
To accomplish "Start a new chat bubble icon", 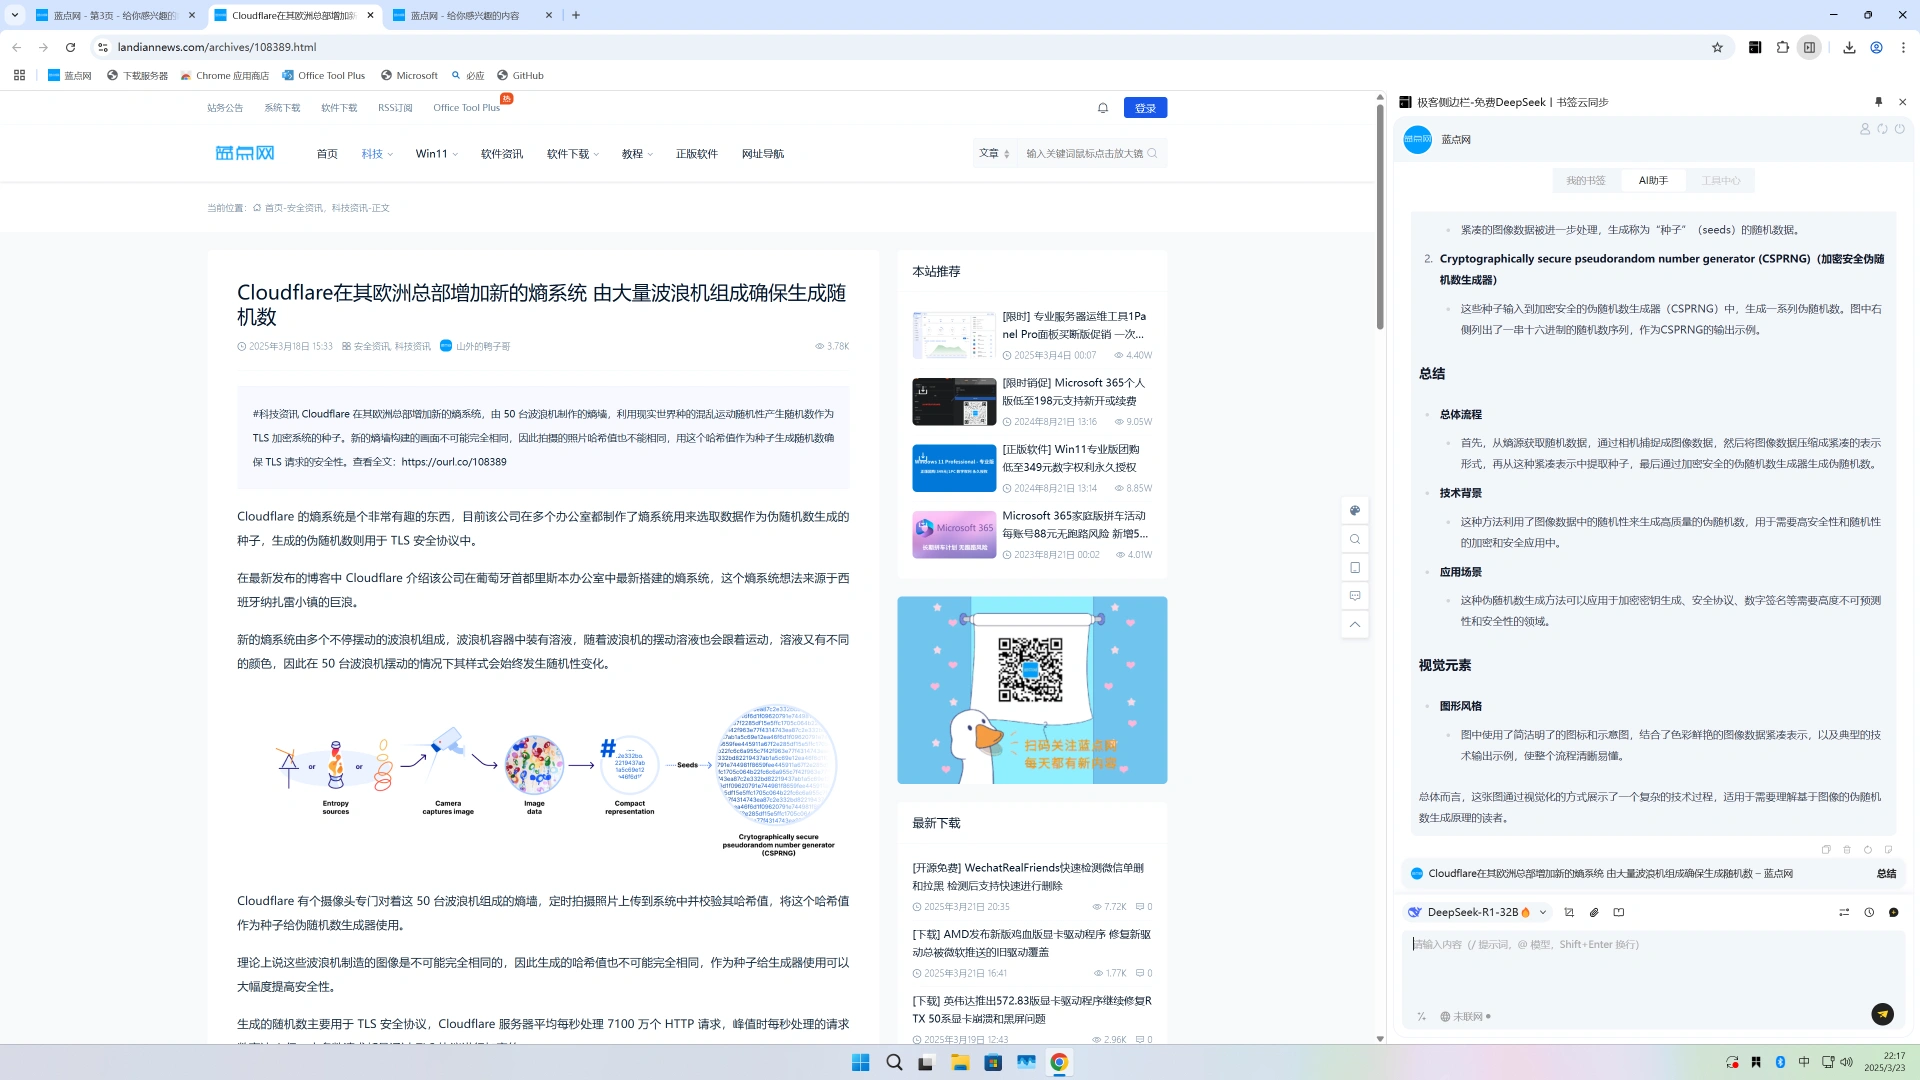I will [1893, 912].
